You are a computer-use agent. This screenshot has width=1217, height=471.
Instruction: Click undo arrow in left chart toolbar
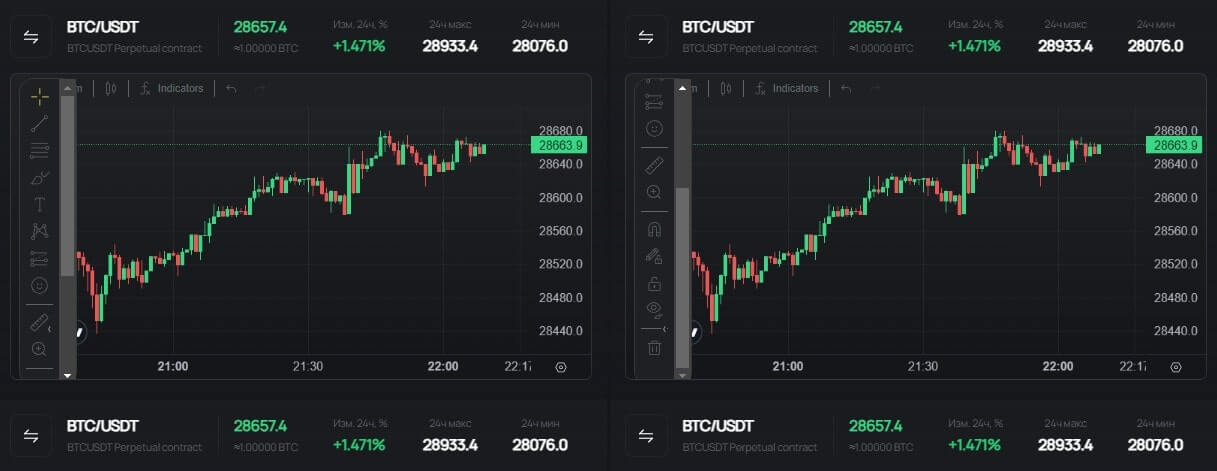(231, 88)
